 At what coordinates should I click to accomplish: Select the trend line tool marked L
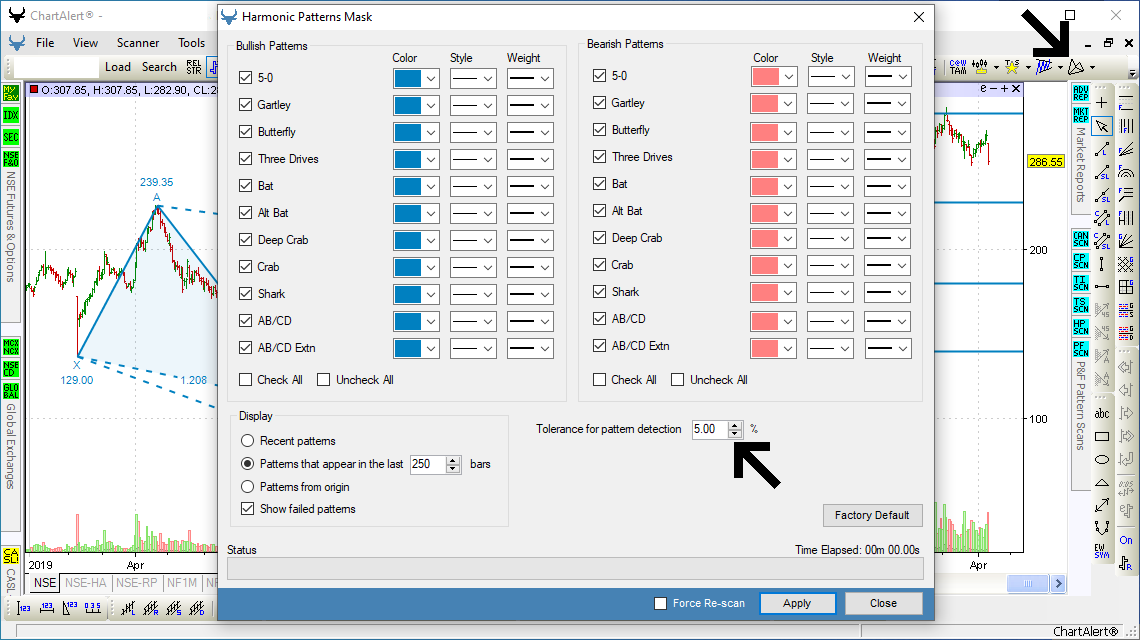coord(1102,149)
